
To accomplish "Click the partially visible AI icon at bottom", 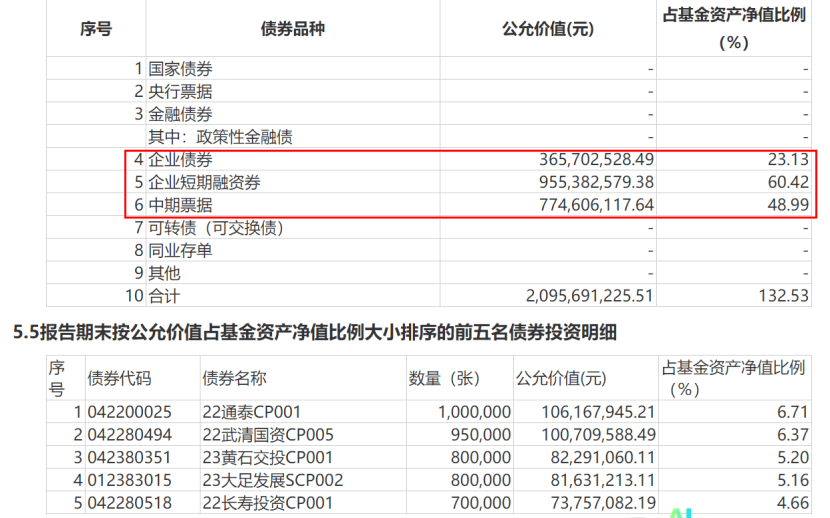I will (x=682, y=512).
